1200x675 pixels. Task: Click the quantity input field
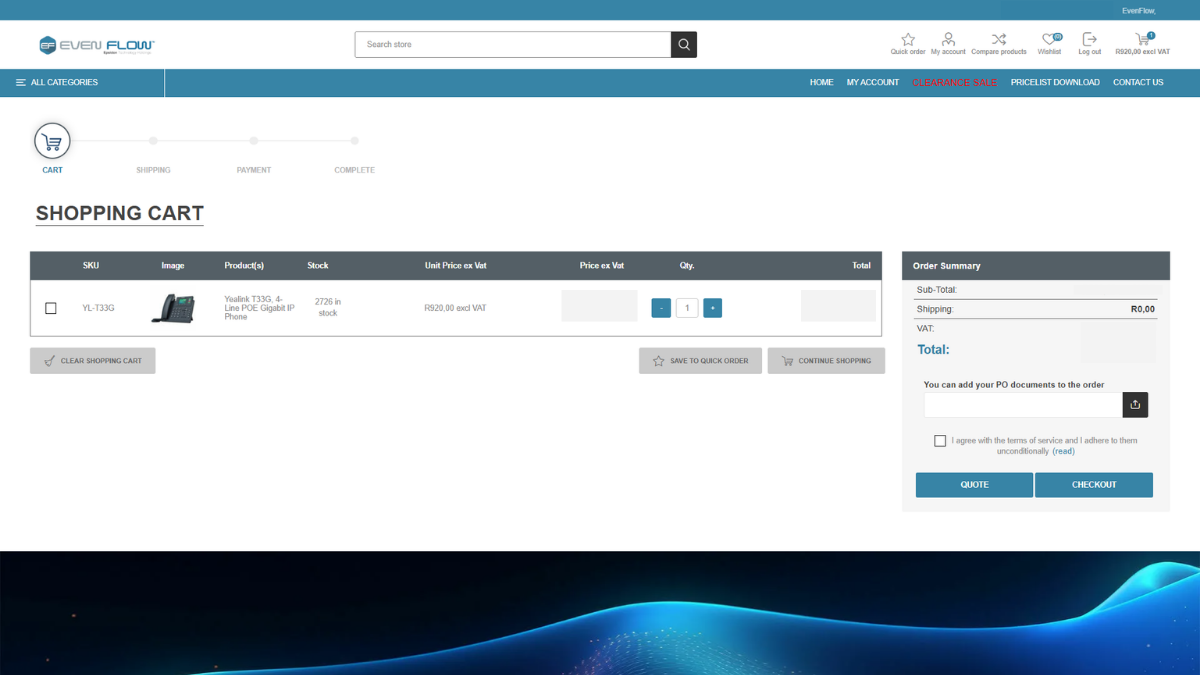(x=687, y=308)
